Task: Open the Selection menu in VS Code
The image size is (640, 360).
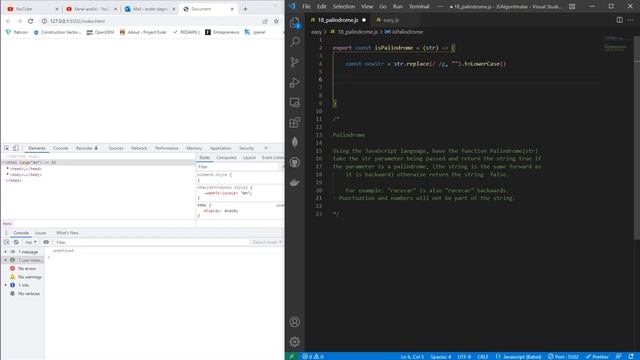Action: (x=344, y=7)
